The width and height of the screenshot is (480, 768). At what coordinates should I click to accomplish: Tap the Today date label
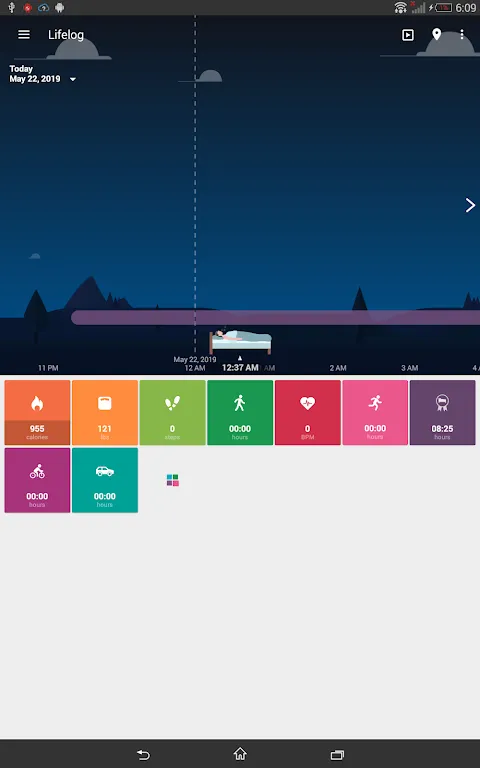click(21, 69)
